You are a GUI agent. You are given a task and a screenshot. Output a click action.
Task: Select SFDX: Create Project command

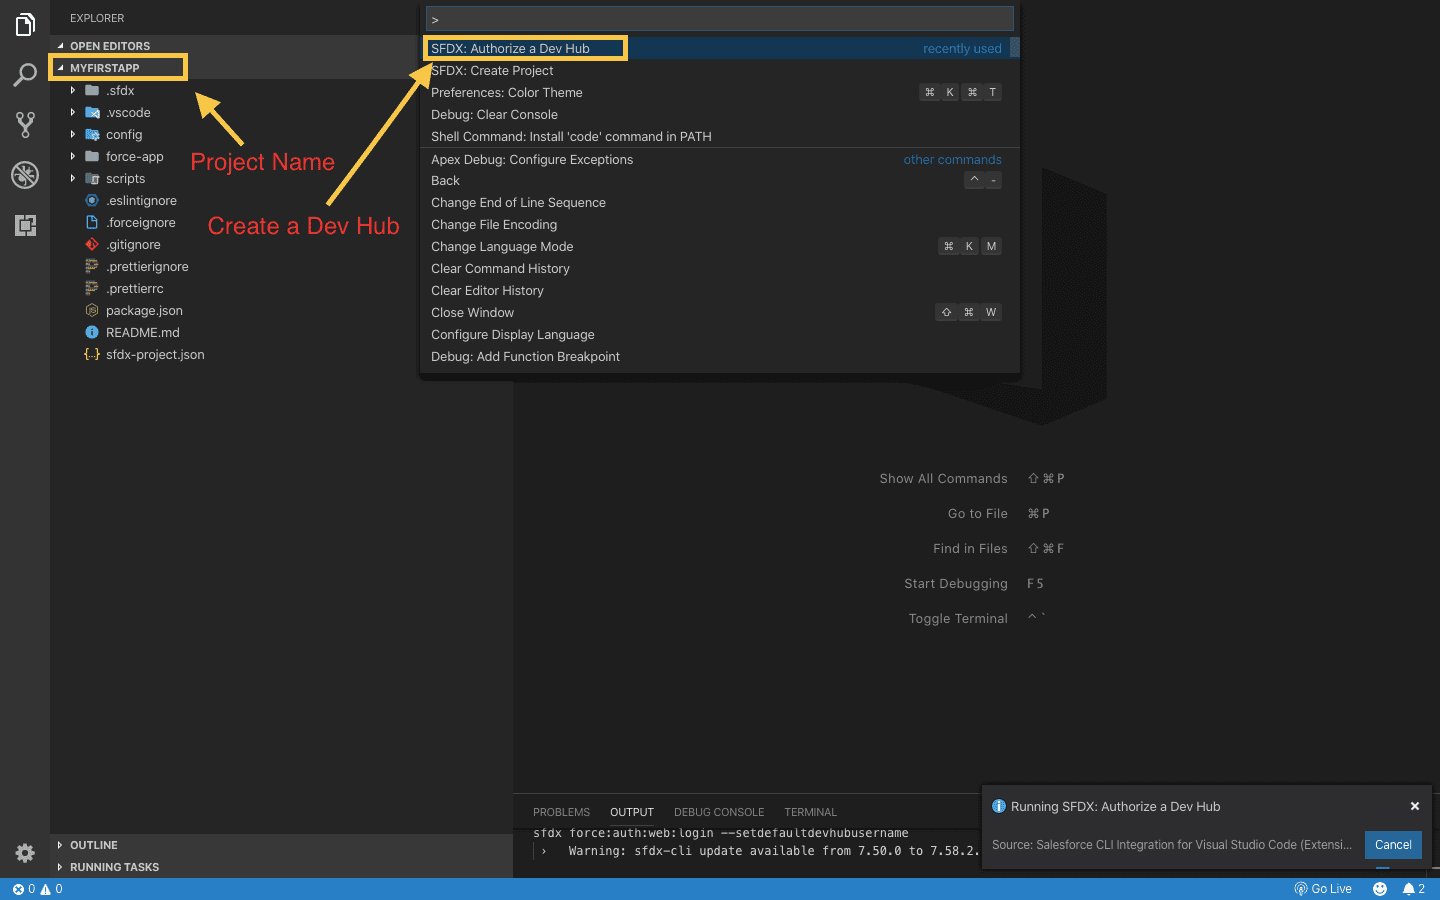[x=715, y=70]
